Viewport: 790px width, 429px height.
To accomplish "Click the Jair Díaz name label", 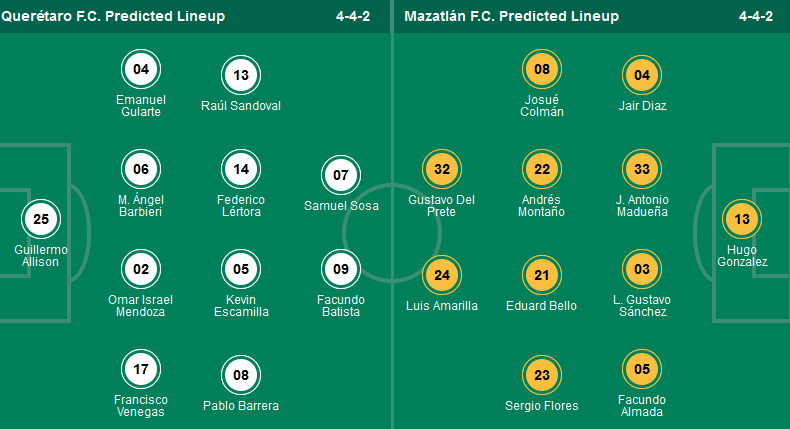I will click(642, 106).
